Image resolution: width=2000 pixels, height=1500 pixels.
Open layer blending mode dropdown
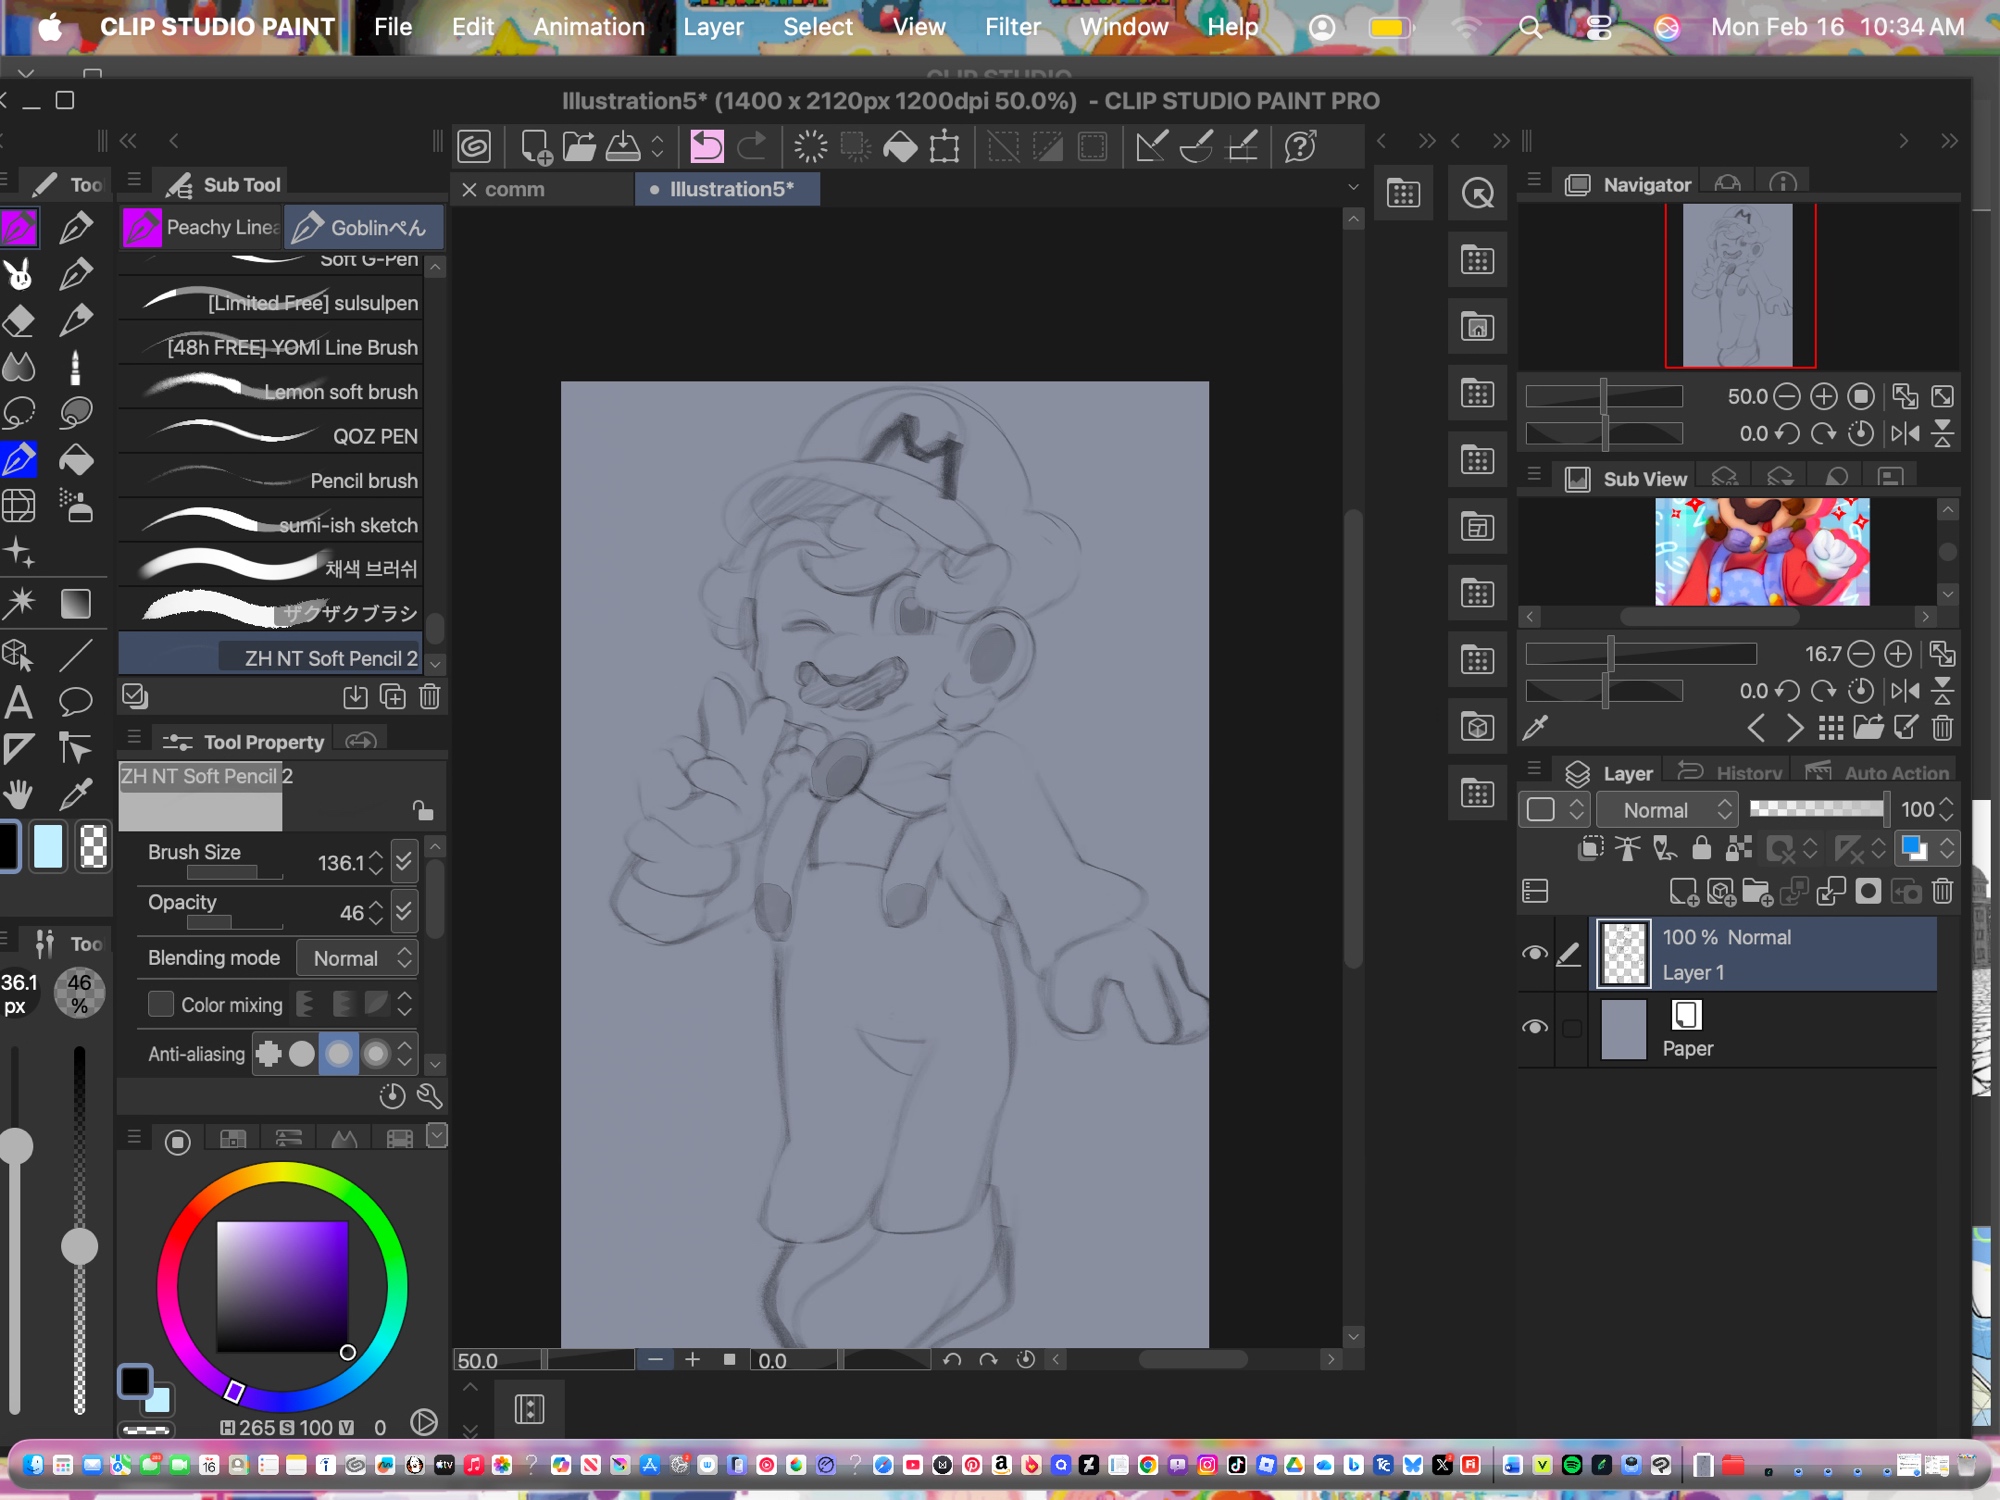pyautogui.click(x=1667, y=810)
